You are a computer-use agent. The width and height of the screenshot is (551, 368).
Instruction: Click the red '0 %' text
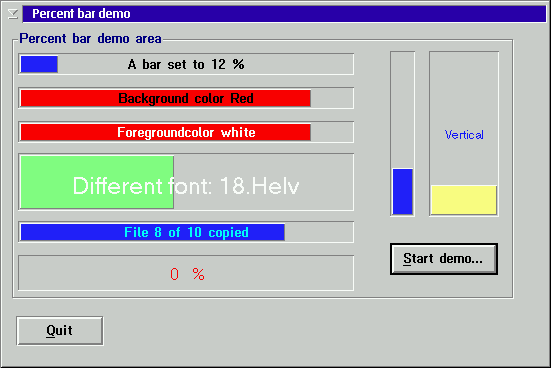click(187, 274)
